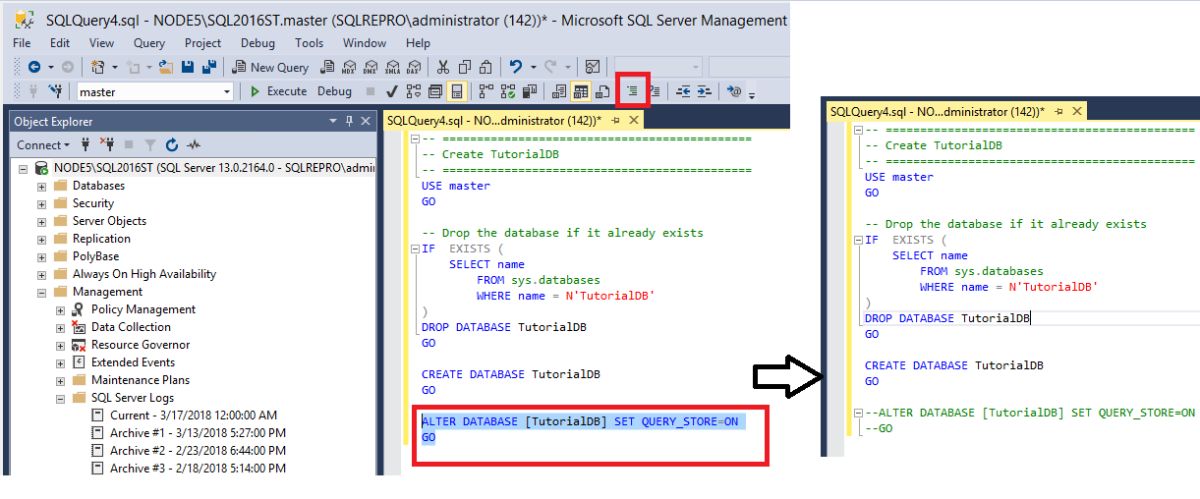Open the File menu
The image size is (1200, 499).
21,43
